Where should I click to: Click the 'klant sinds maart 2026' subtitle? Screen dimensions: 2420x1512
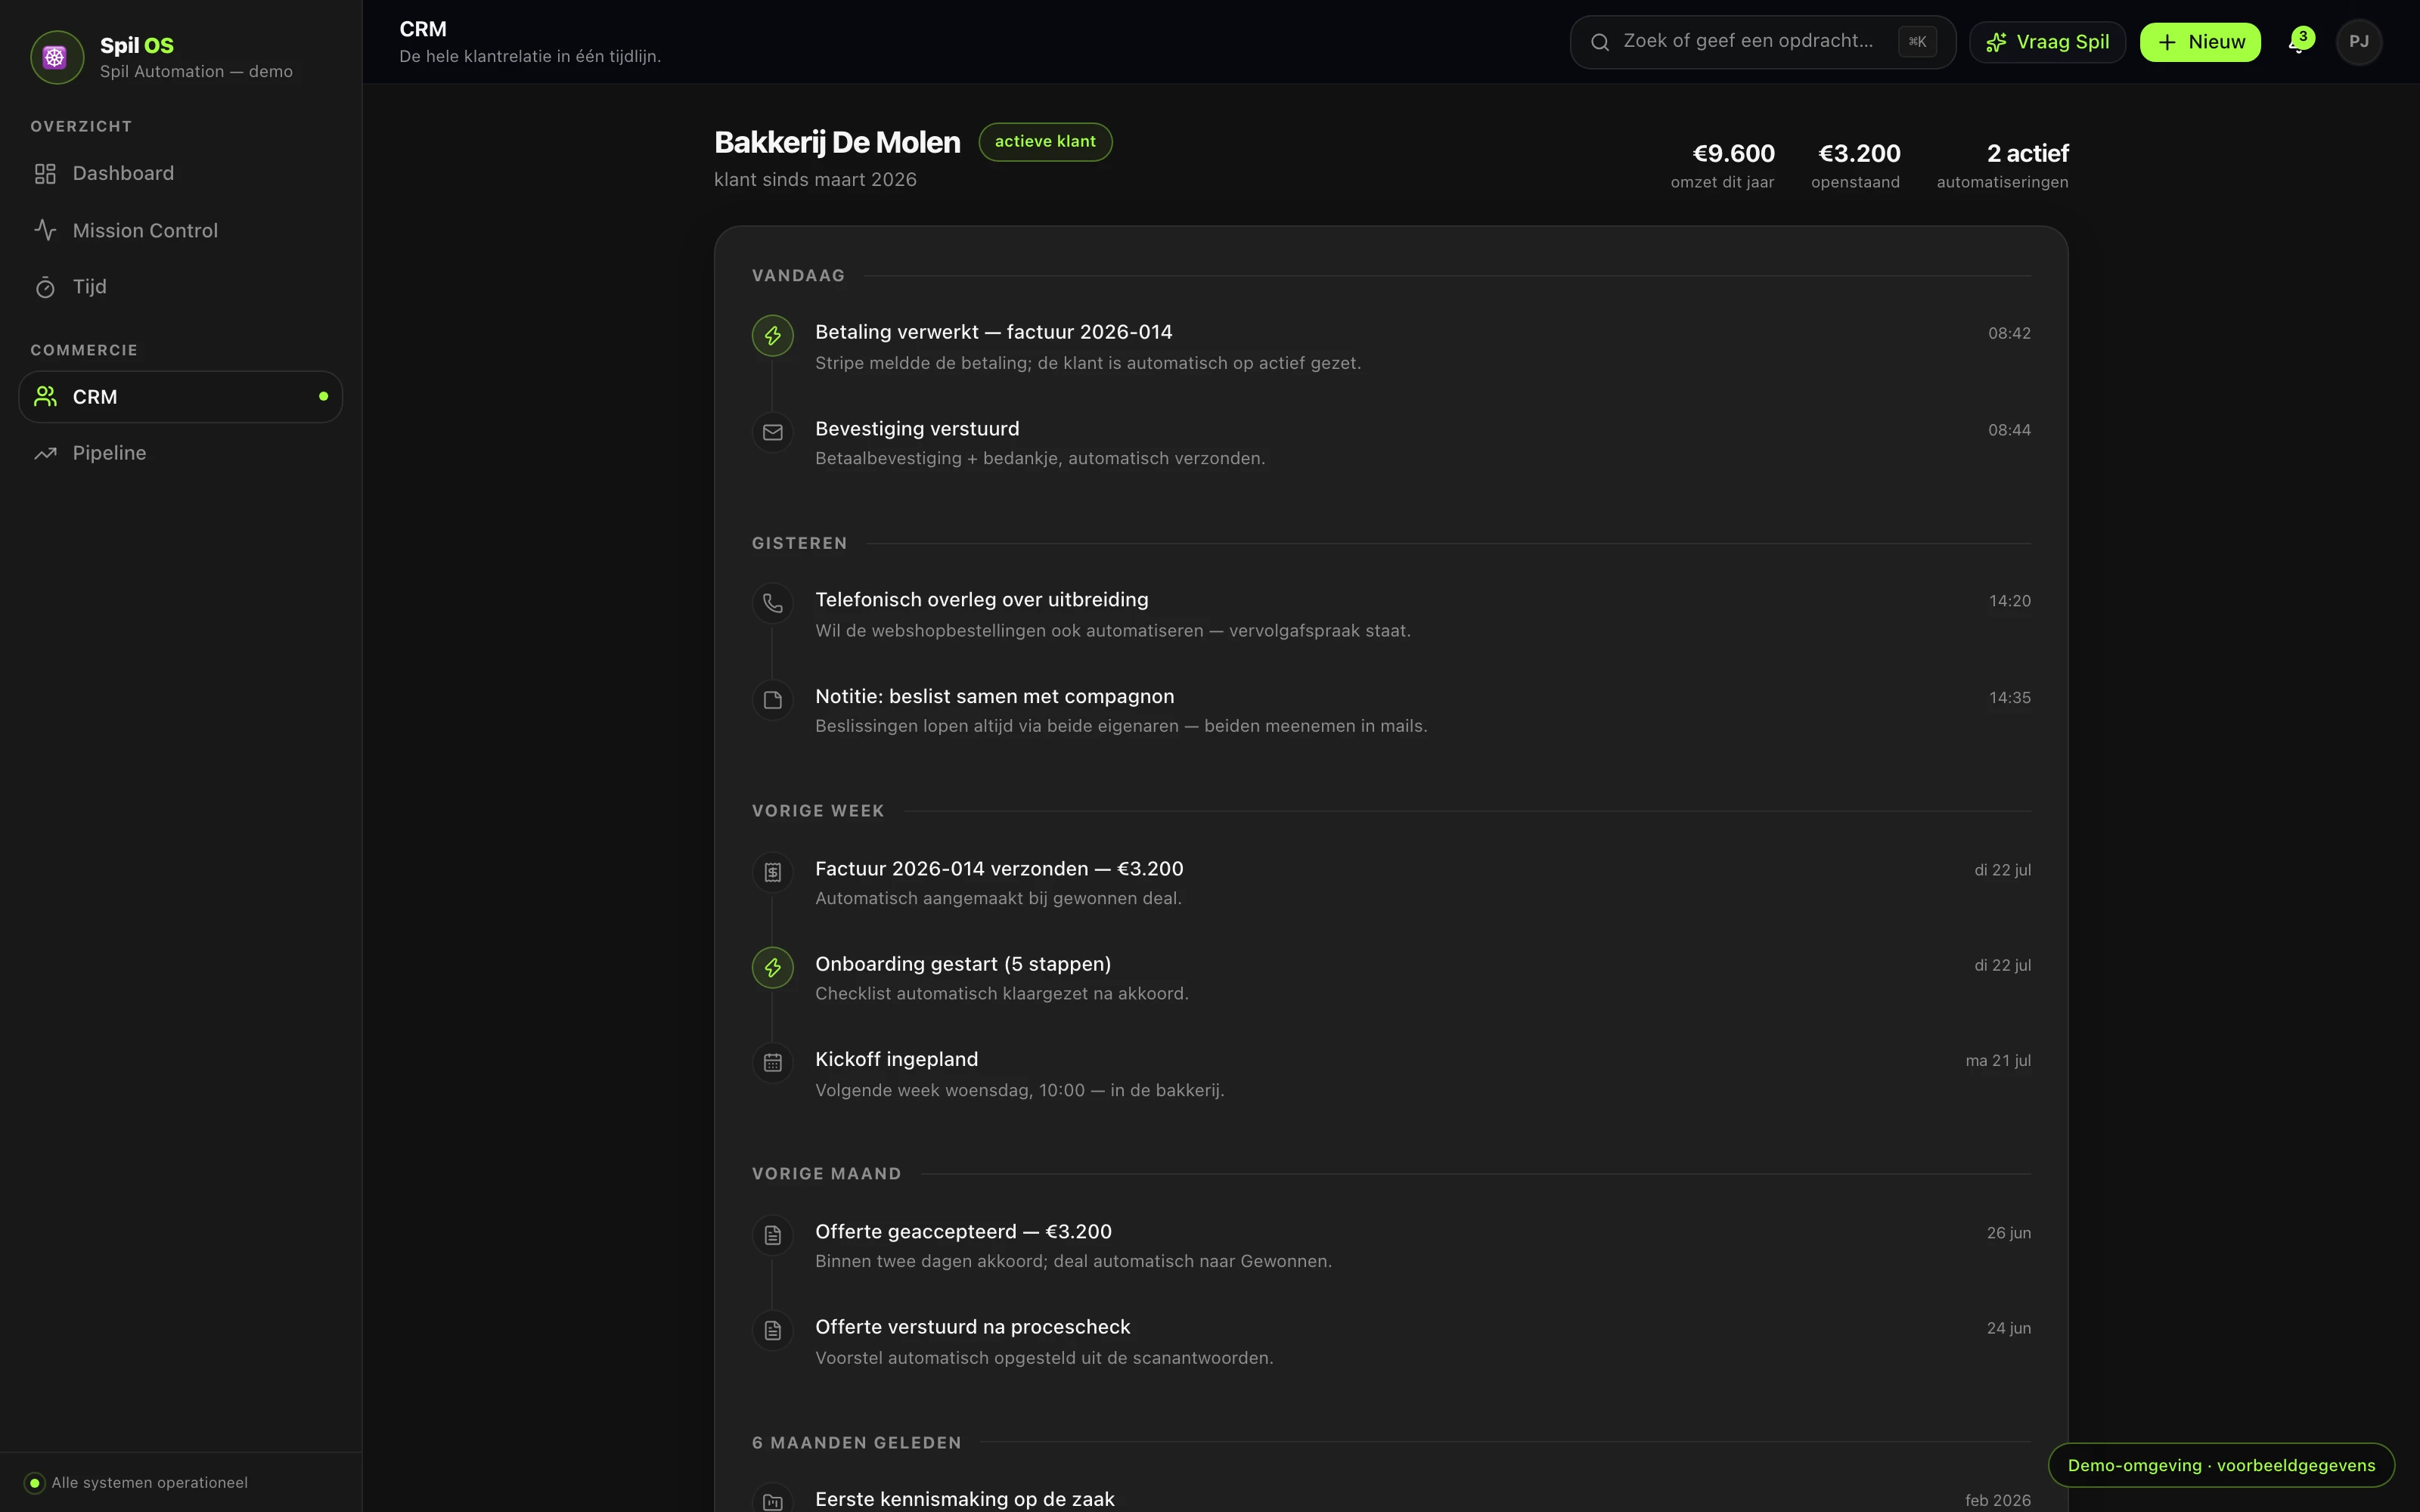pyautogui.click(x=815, y=180)
